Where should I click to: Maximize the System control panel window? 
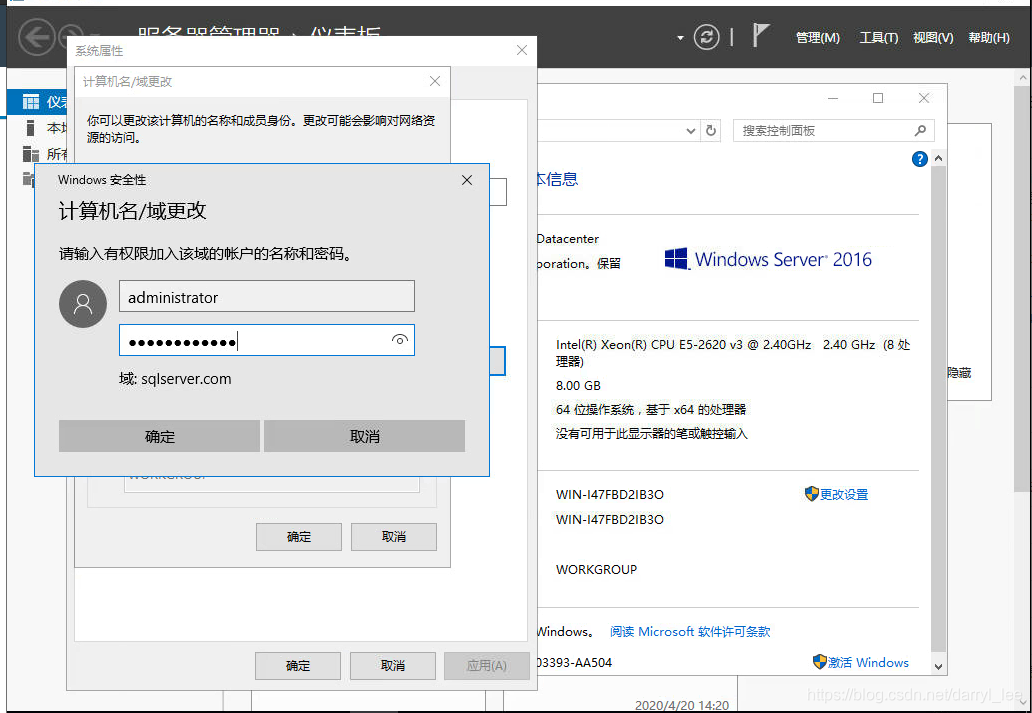877,98
